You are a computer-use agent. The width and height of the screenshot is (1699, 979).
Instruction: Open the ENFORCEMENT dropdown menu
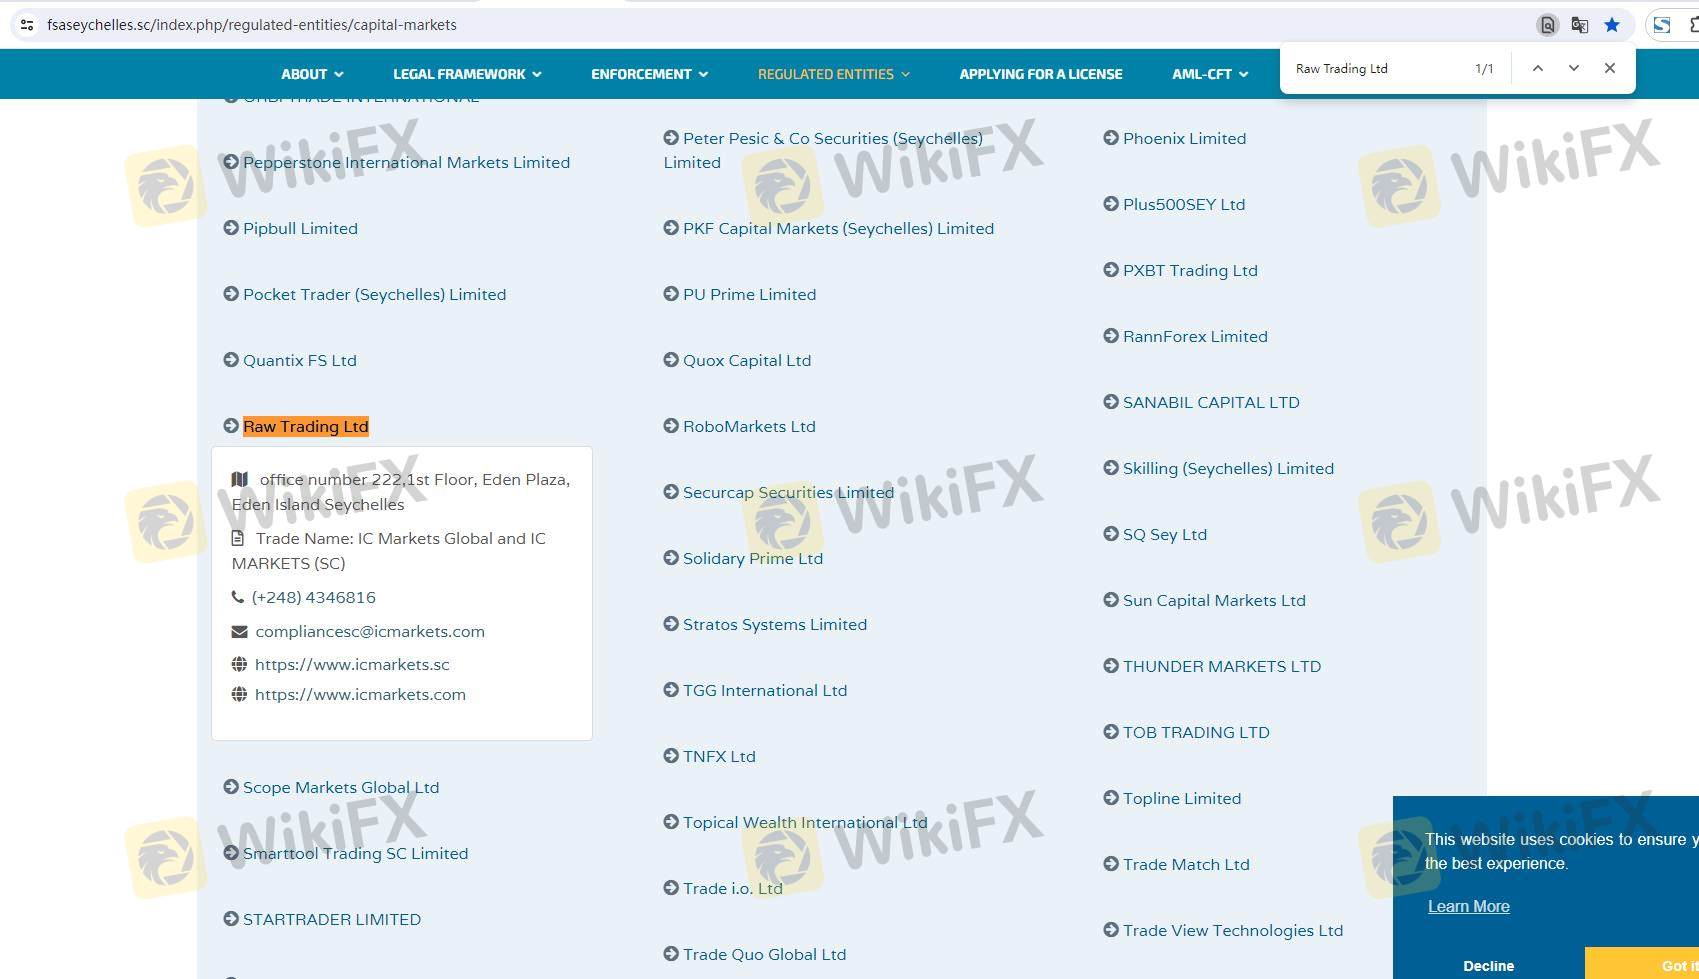tap(649, 74)
